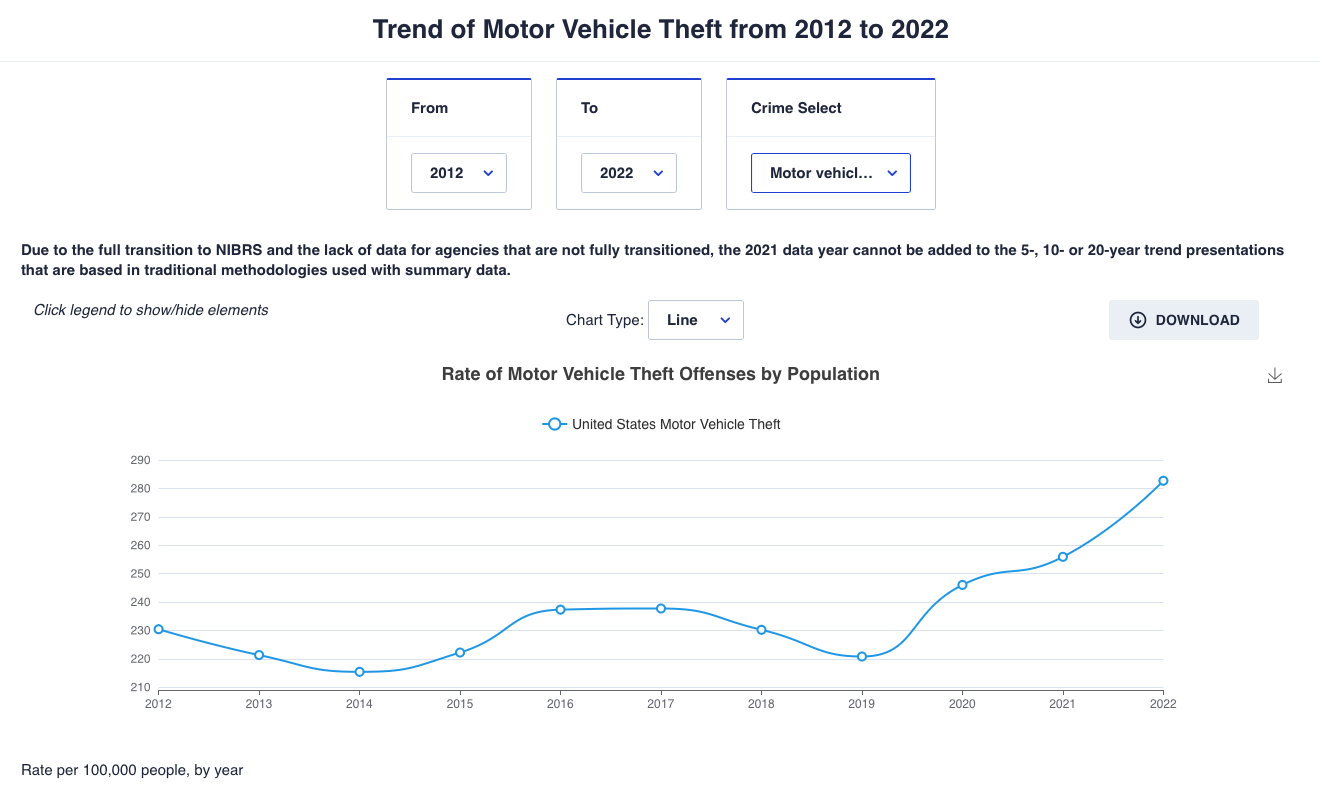
Task: Open the To year dropdown
Action: coord(629,173)
